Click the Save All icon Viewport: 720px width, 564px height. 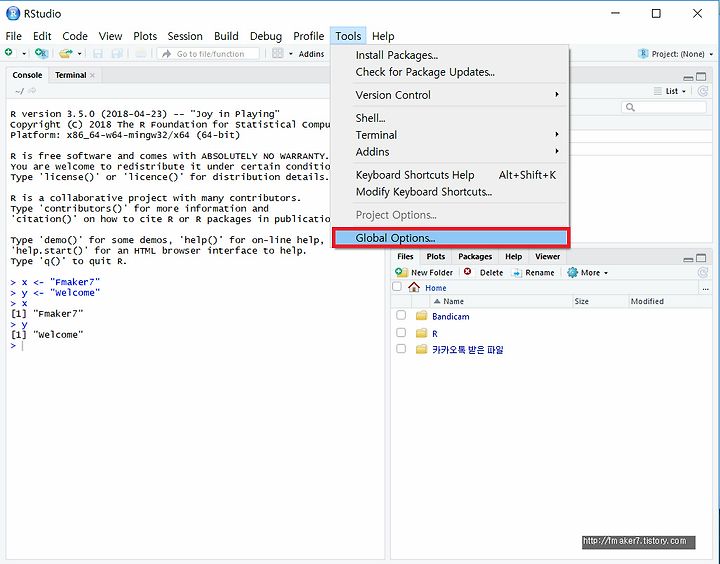[117, 54]
